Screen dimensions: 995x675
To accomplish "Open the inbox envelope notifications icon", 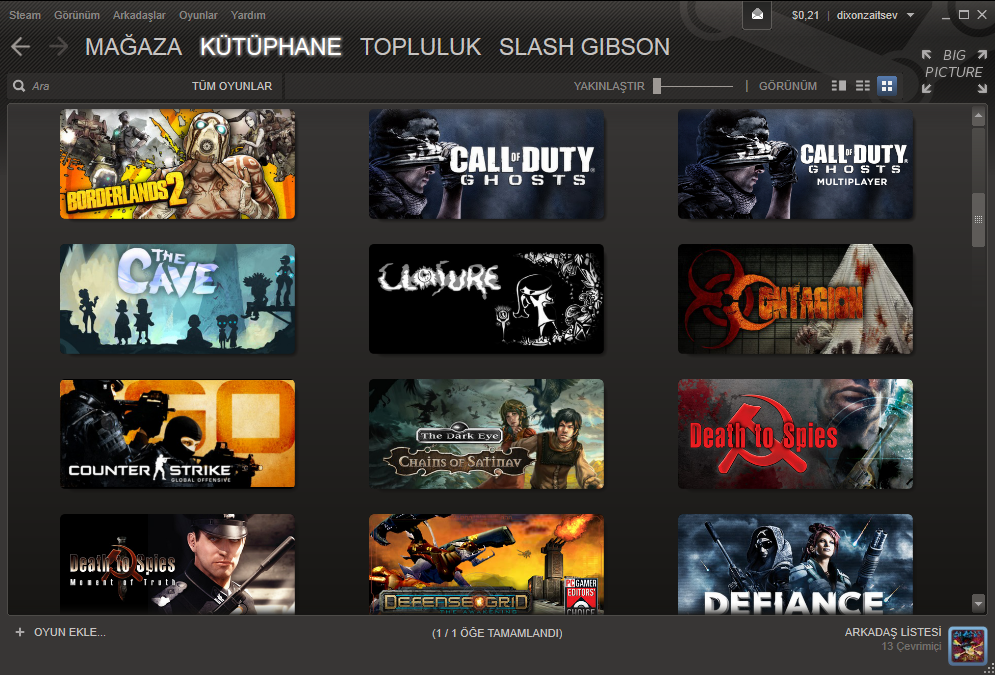I will tap(758, 15).
